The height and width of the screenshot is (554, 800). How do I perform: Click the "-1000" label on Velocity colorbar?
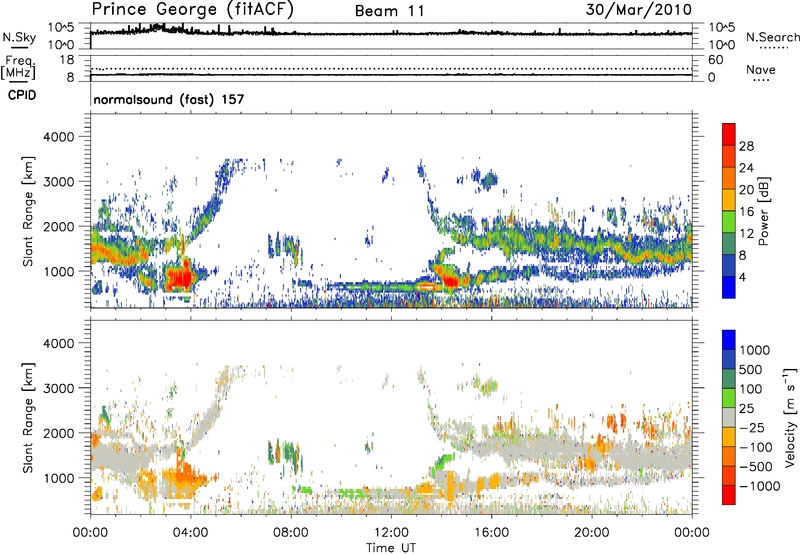point(759,486)
